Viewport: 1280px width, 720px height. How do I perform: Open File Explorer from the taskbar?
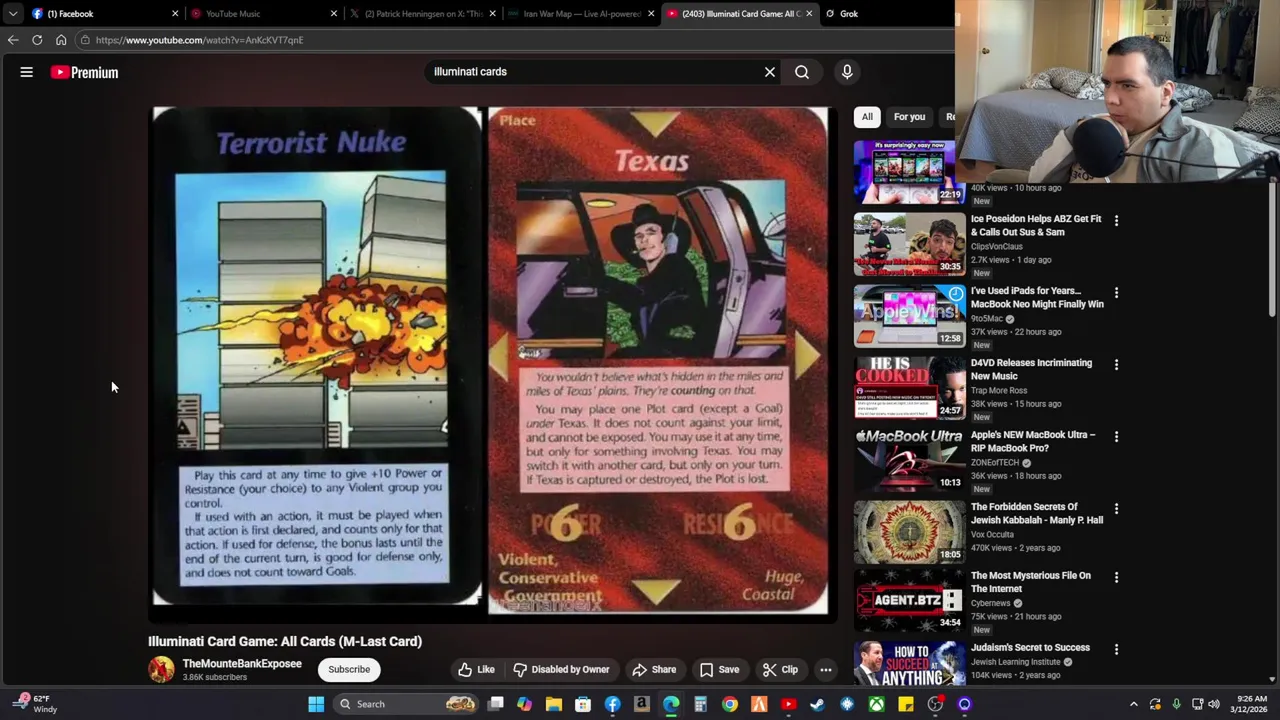pos(554,704)
